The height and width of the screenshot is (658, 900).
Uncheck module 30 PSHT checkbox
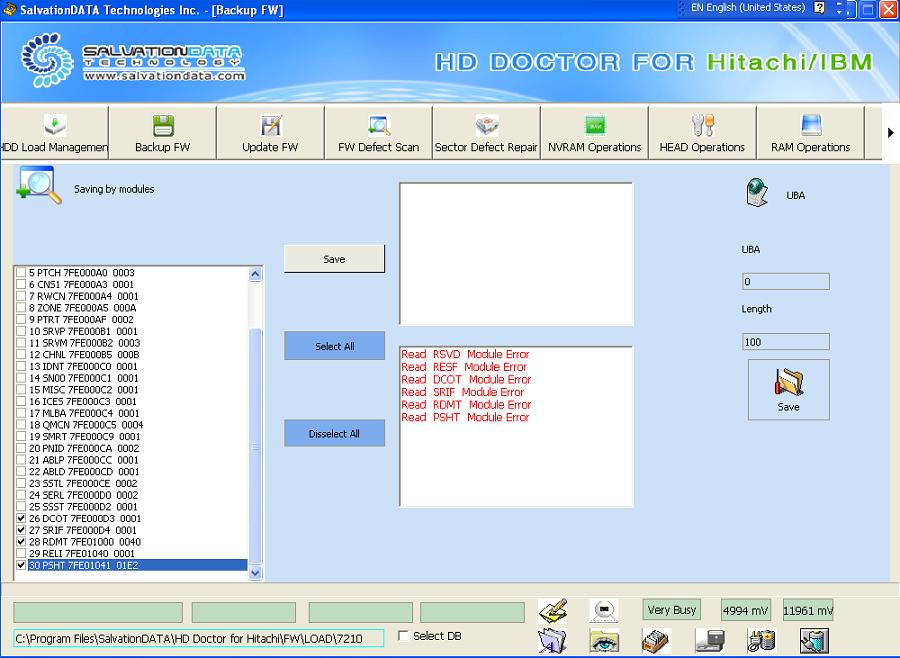click(21, 565)
